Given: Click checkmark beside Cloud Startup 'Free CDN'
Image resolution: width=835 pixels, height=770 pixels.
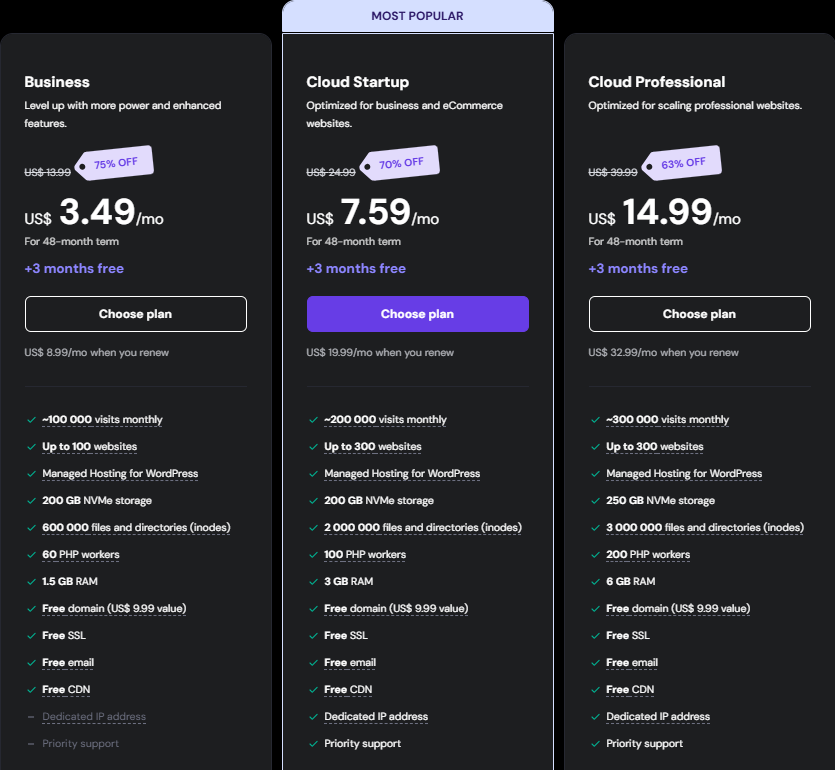Looking at the screenshot, I should tap(313, 690).
